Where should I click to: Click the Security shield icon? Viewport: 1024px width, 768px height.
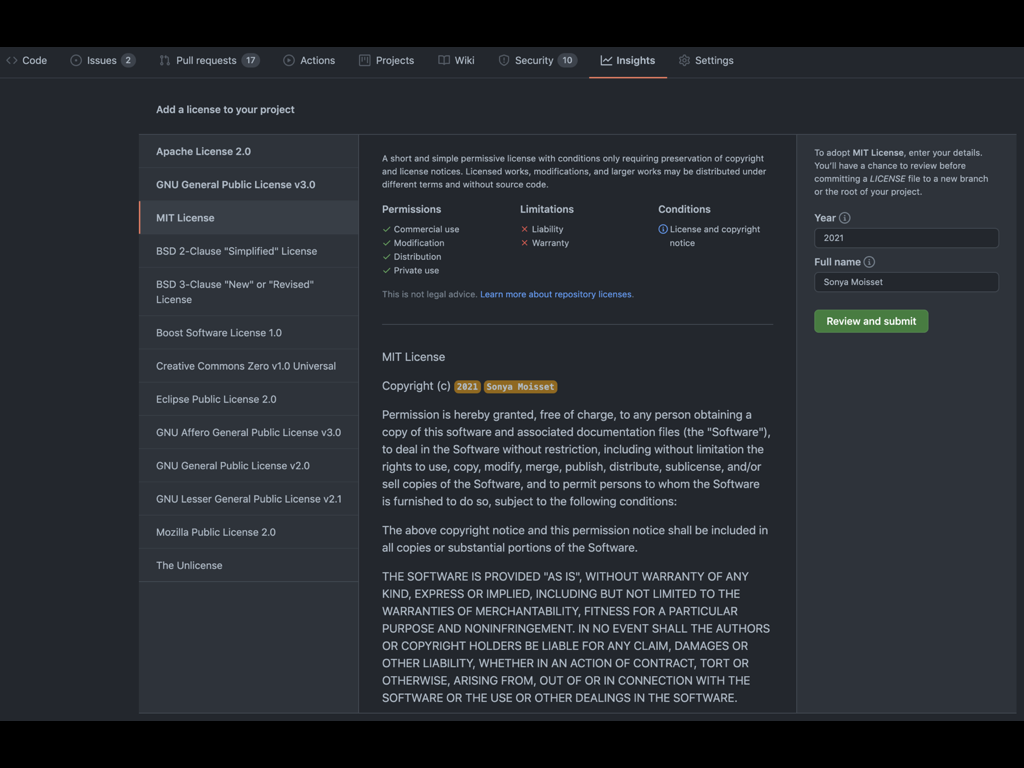pyautogui.click(x=504, y=60)
